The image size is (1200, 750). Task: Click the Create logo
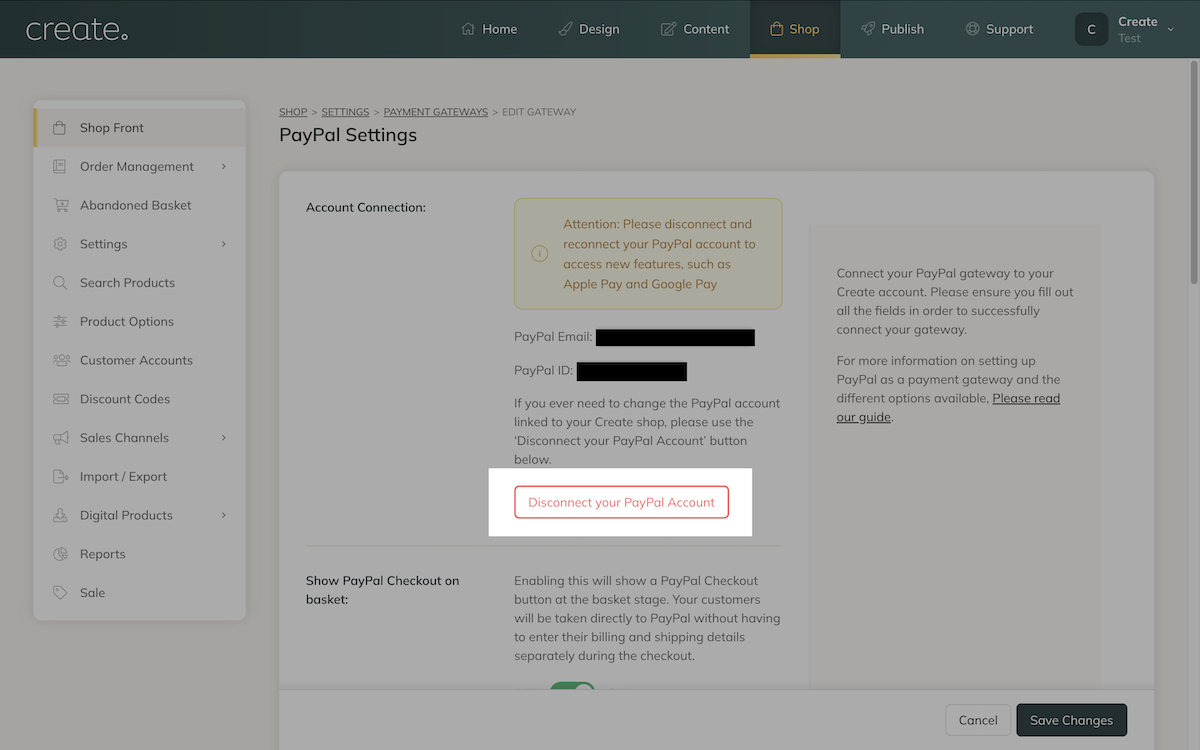click(x=77, y=30)
